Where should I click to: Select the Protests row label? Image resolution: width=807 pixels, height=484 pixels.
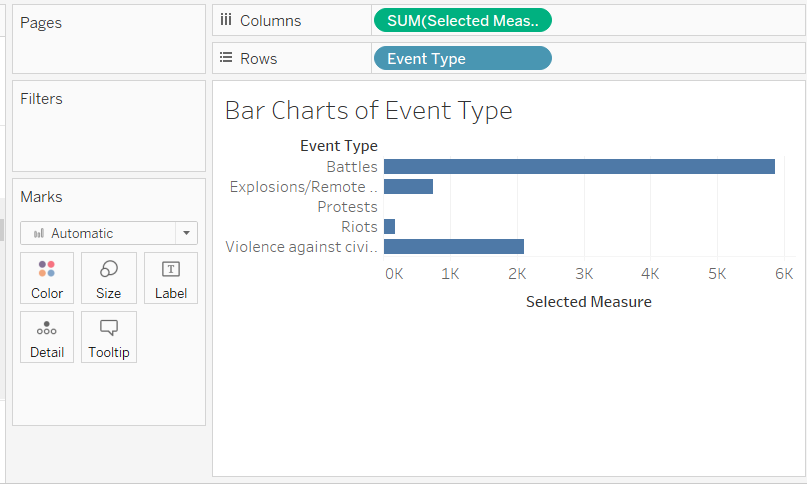click(x=347, y=207)
